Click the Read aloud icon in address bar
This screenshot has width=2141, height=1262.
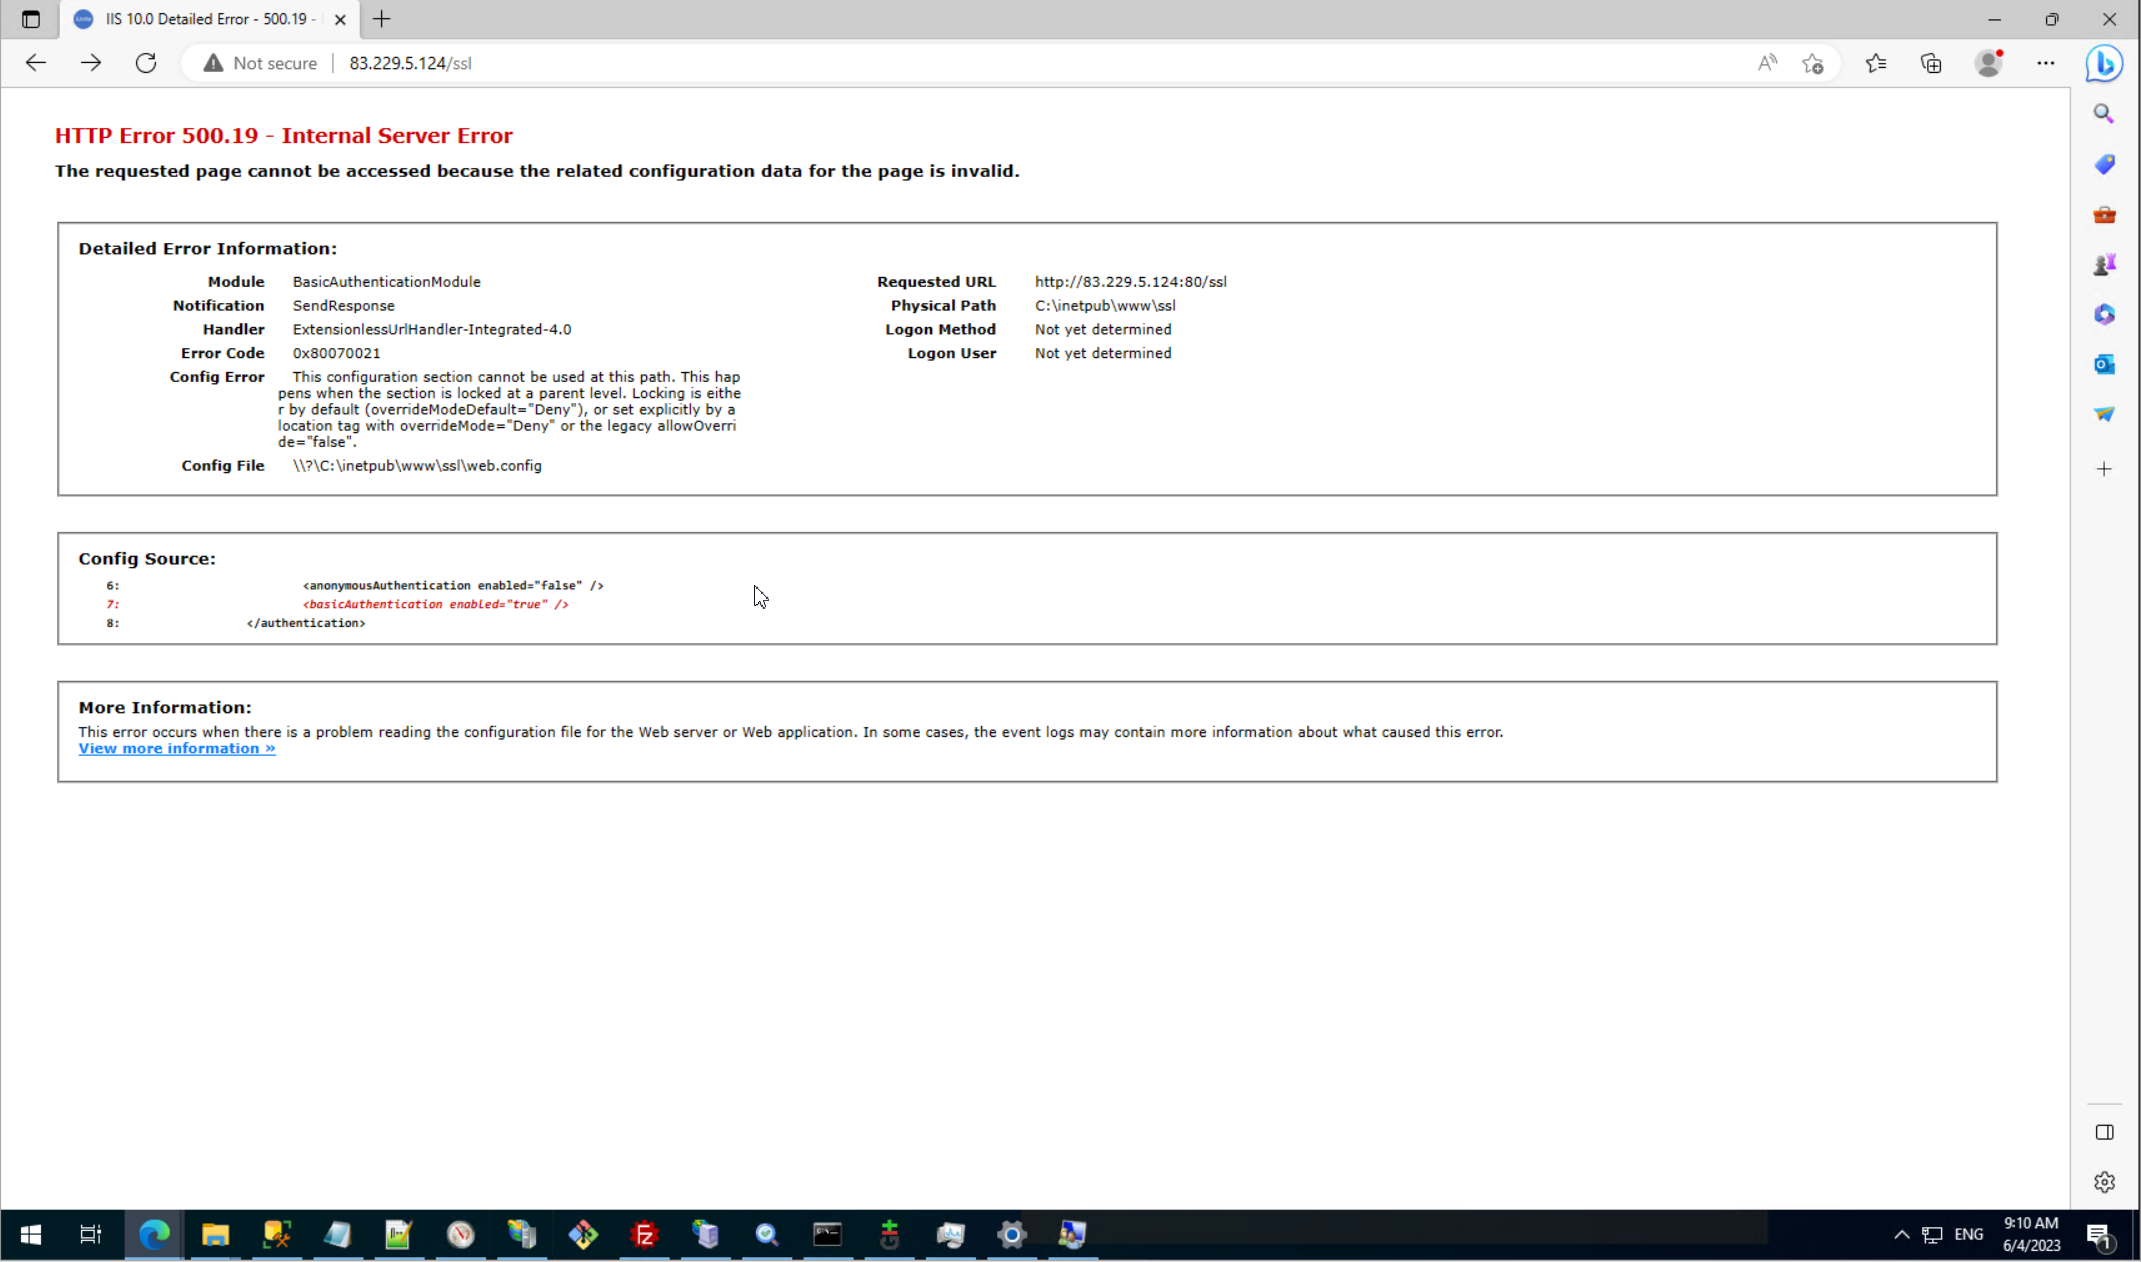coord(1767,63)
